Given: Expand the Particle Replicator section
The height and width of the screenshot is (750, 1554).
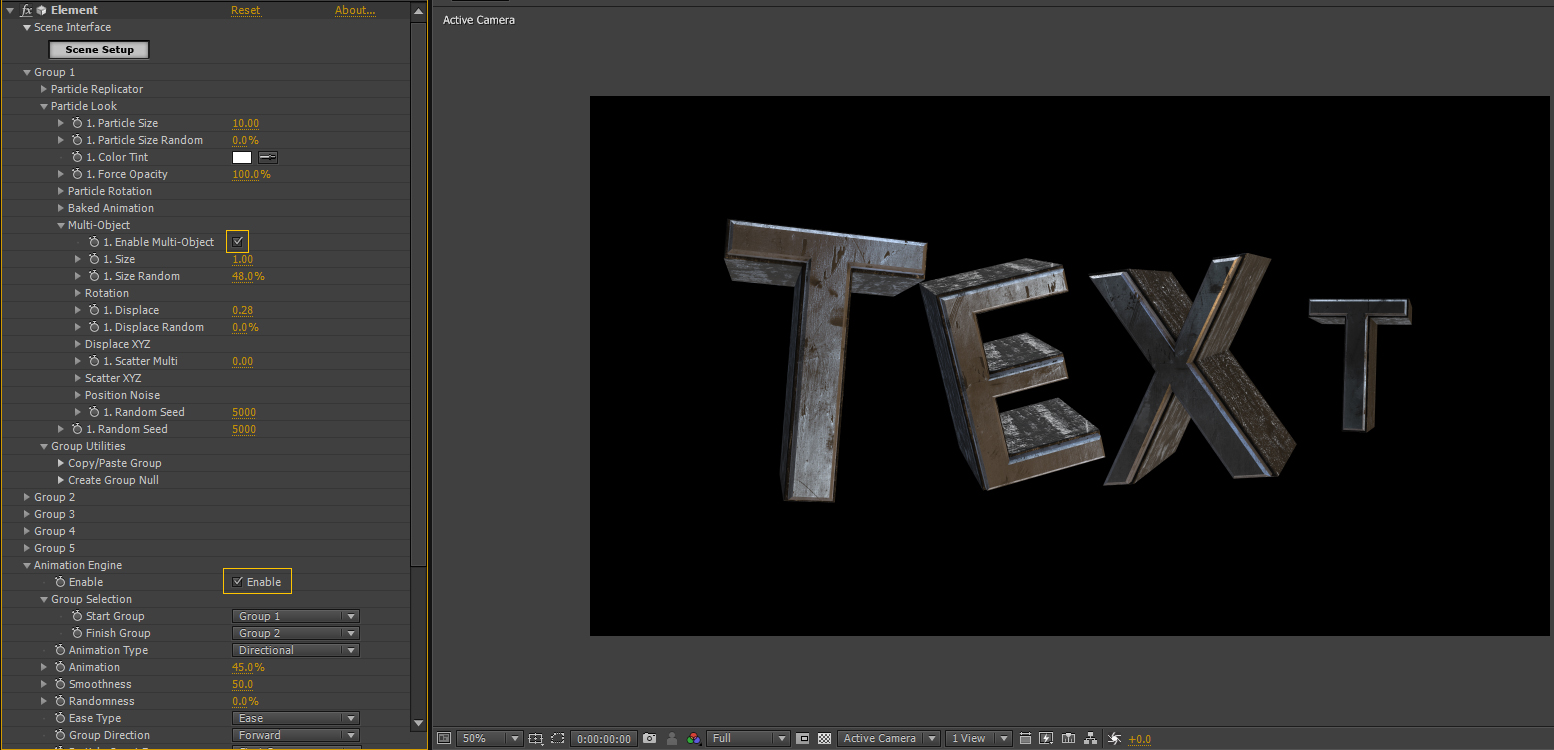Looking at the screenshot, I should [44, 89].
